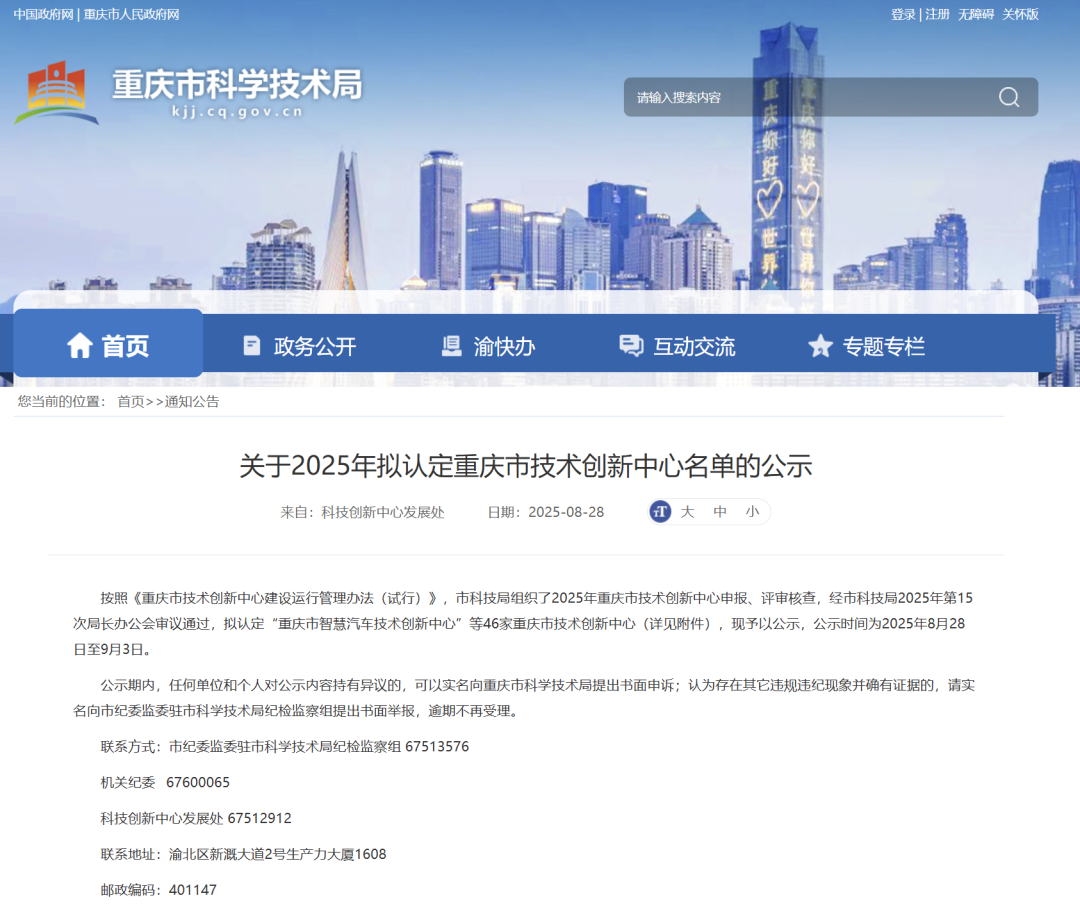
Task: Set article font size to 小
Action: tap(752, 512)
